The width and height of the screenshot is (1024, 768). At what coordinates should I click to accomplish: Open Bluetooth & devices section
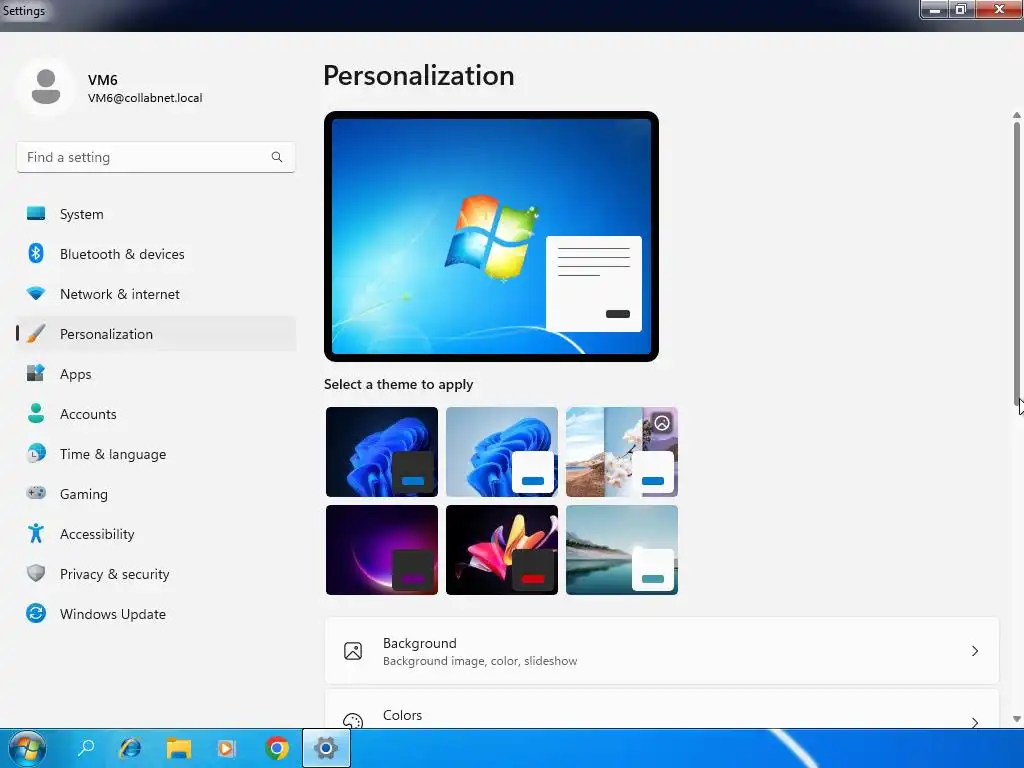point(155,254)
